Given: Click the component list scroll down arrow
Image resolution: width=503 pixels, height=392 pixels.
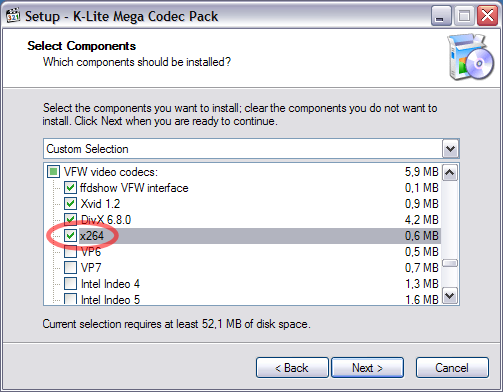Looking at the screenshot, I should (x=450, y=296).
